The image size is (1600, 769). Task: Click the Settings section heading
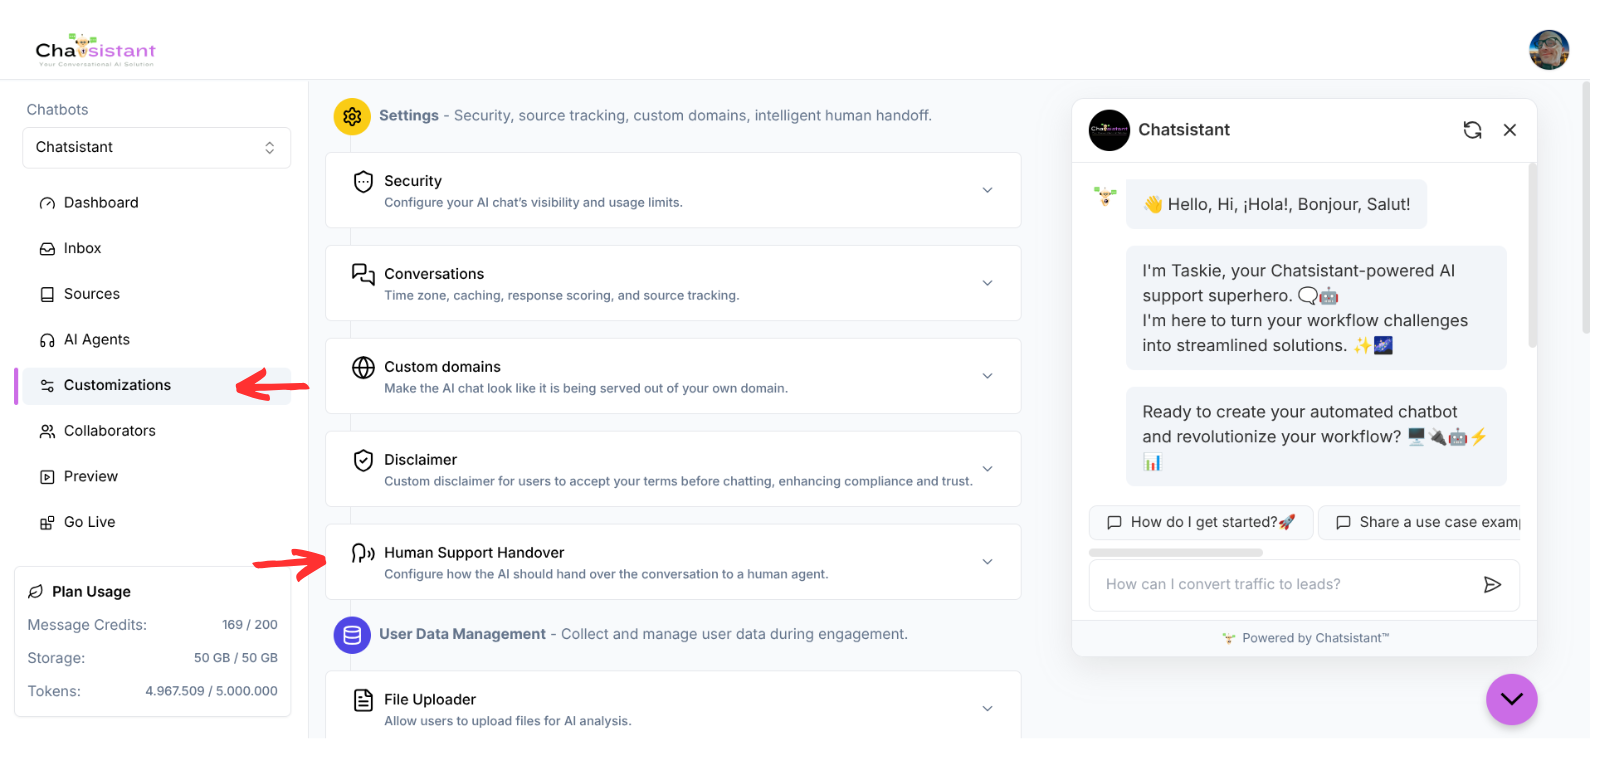point(409,116)
